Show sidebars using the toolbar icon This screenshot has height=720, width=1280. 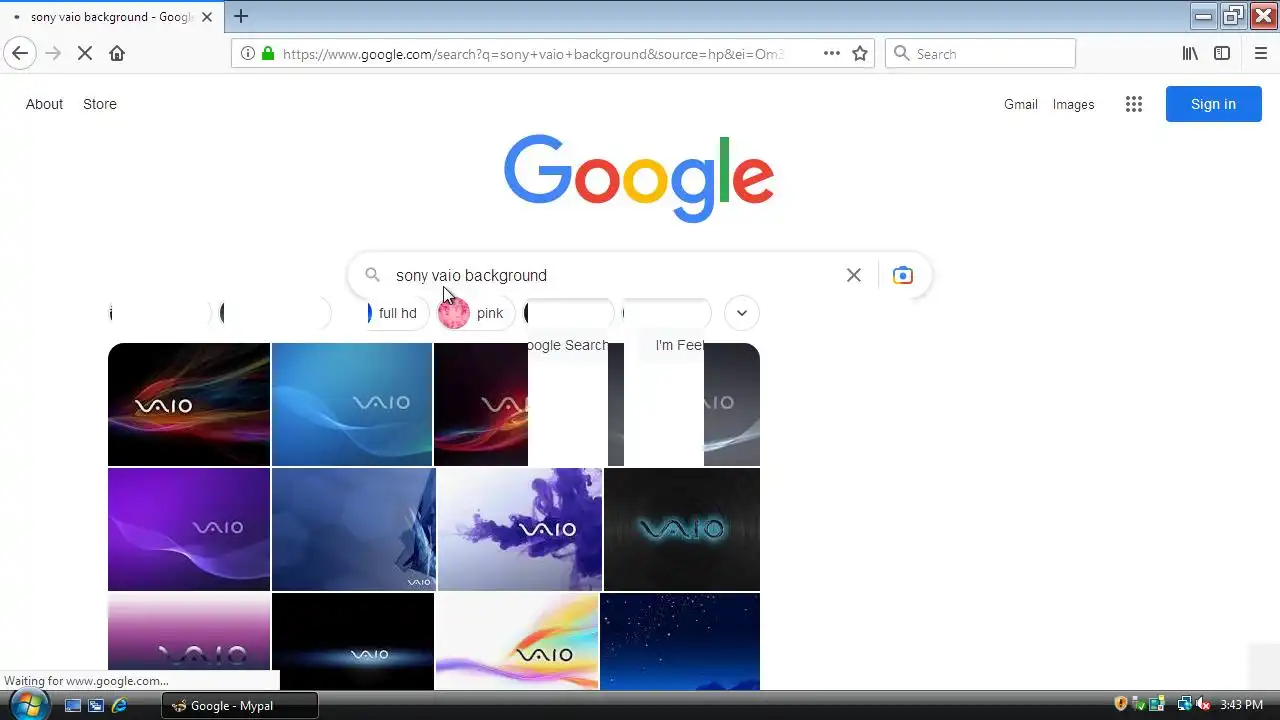[1222, 54]
